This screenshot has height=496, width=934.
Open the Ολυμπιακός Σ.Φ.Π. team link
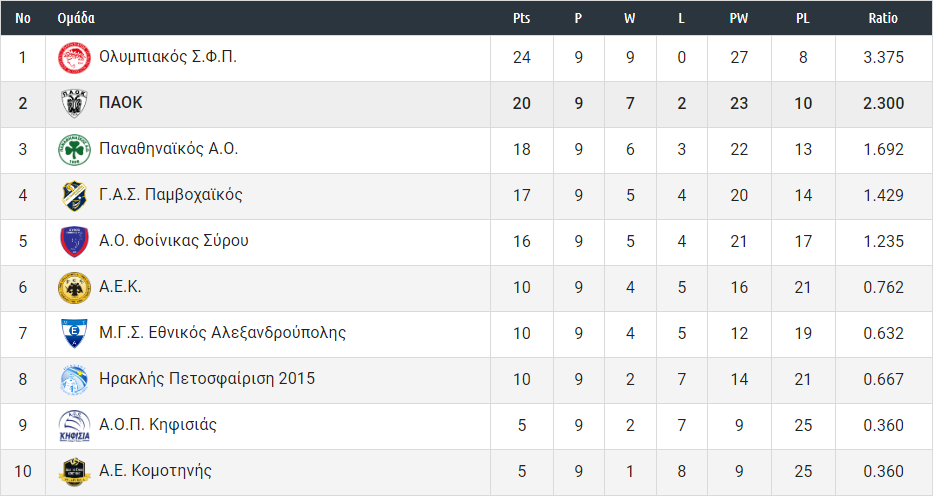tap(168, 57)
